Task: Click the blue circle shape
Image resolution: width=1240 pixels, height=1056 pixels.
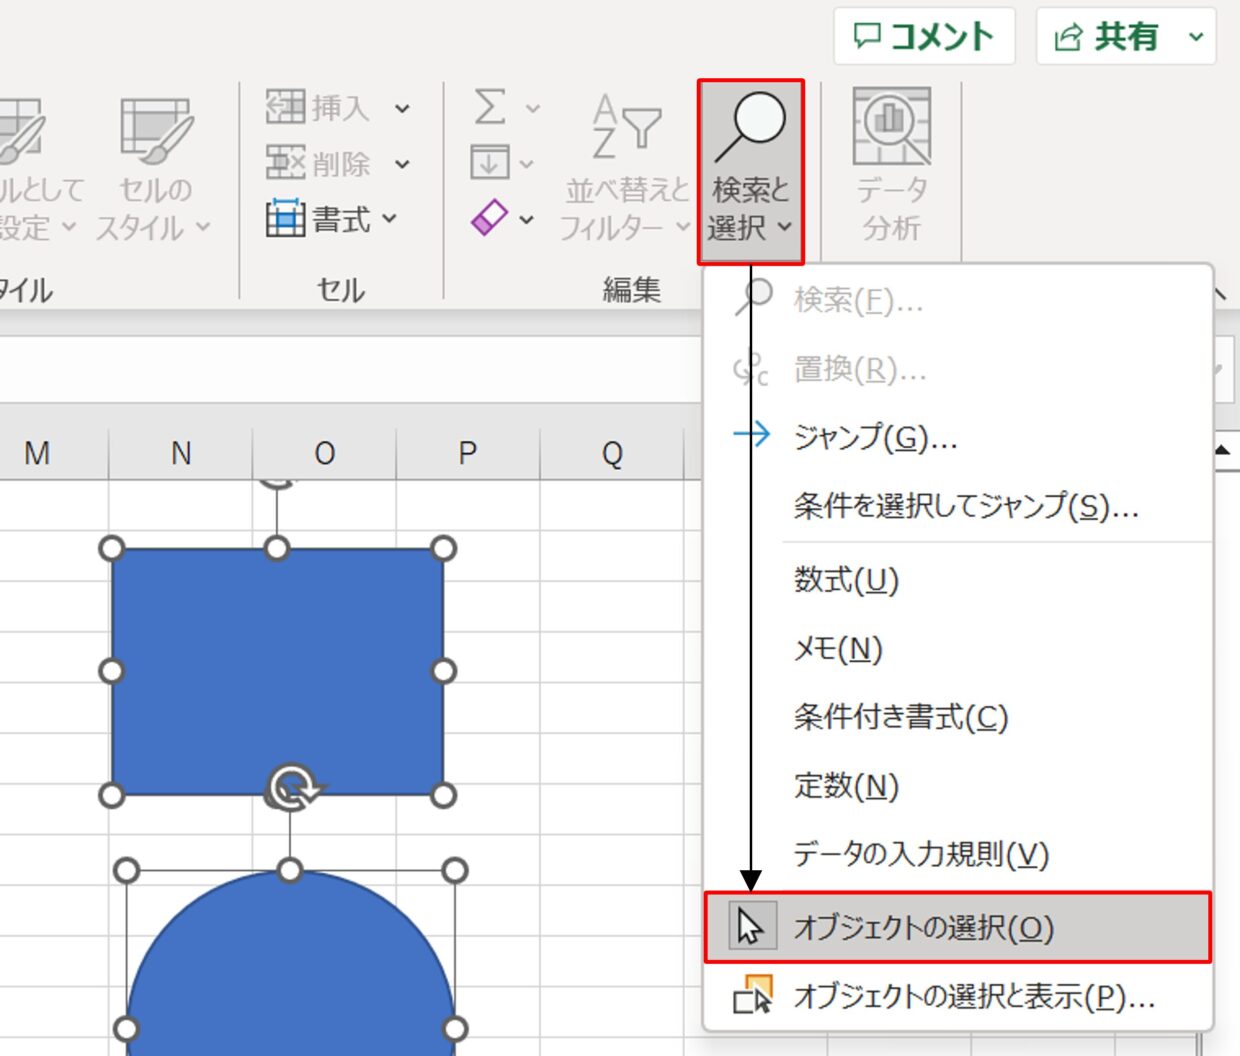Action: (x=290, y=963)
